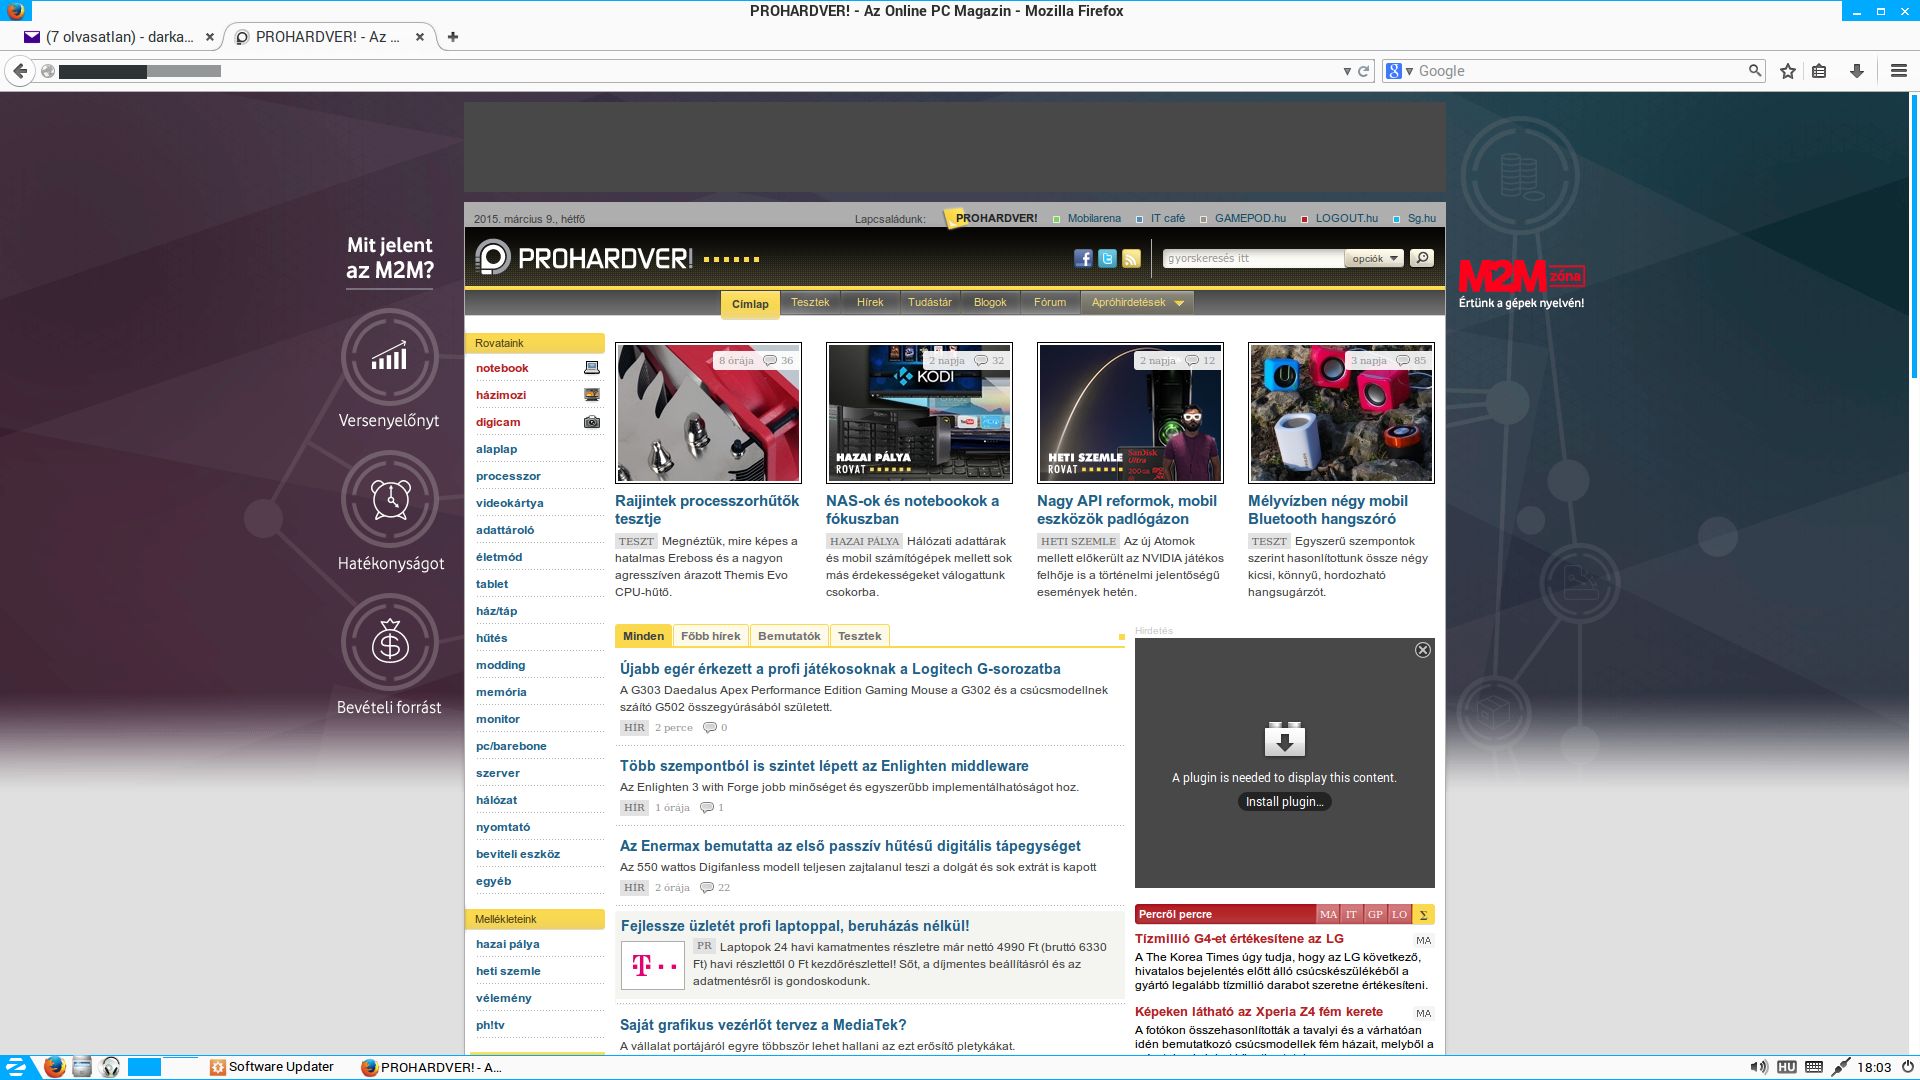Open the GAMEPOD.hu site link
Viewport: 1920px width, 1080px height.
[1250, 218]
